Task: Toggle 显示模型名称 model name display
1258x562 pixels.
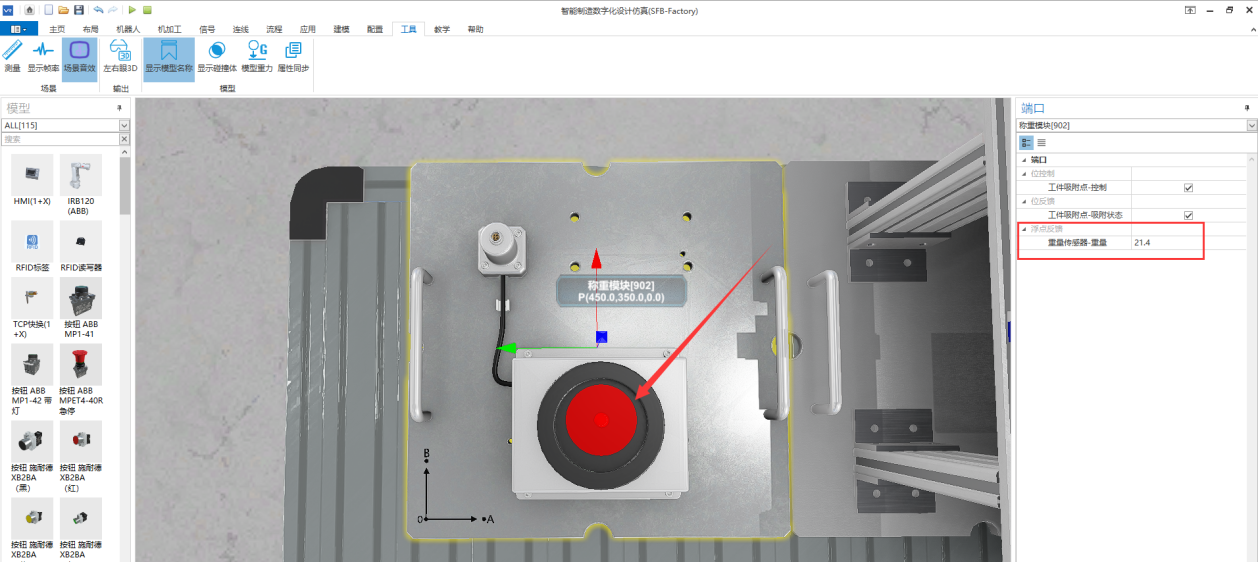Action: tap(168, 57)
